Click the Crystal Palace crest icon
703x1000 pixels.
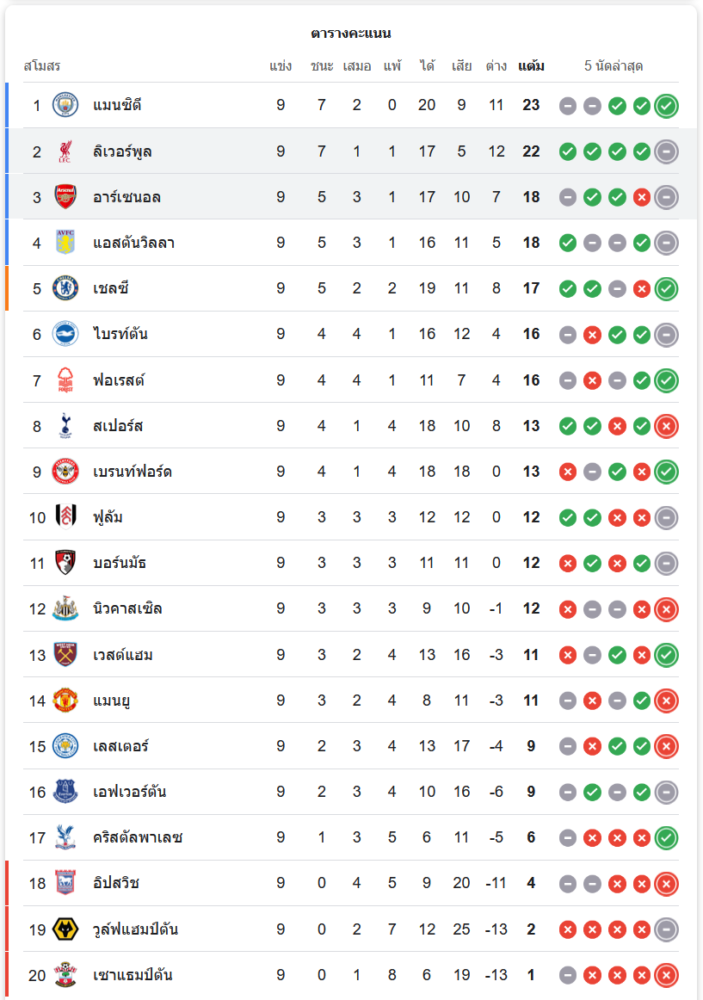click(x=65, y=838)
